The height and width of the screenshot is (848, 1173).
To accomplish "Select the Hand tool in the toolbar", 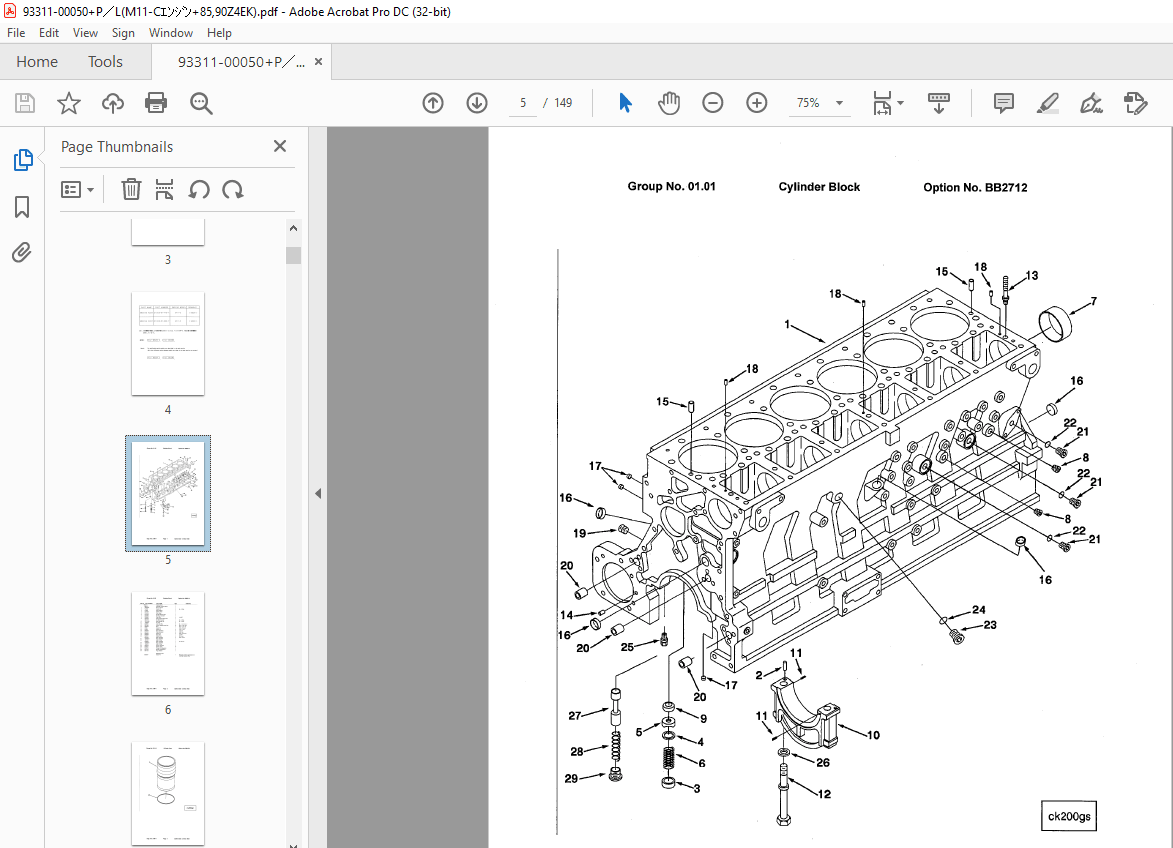I will tap(669, 102).
